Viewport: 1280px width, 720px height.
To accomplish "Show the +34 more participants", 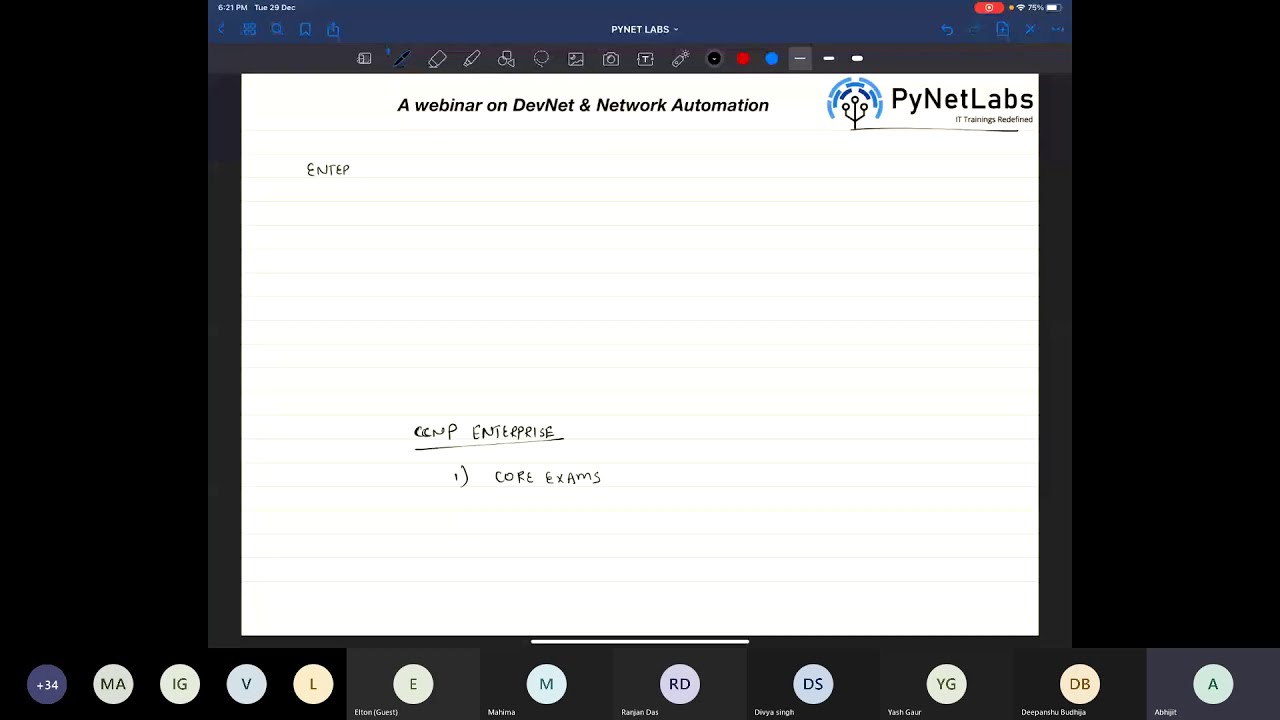I will pyautogui.click(x=47, y=685).
